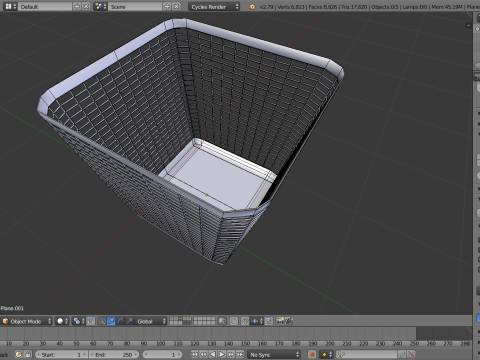Viewport: 480px width, 360px height.
Task: Click the OpenGL render animation icon
Action: 289,321
